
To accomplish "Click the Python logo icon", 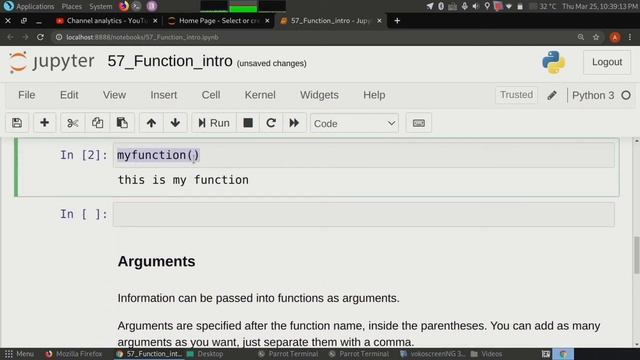I will click(553, 62).
